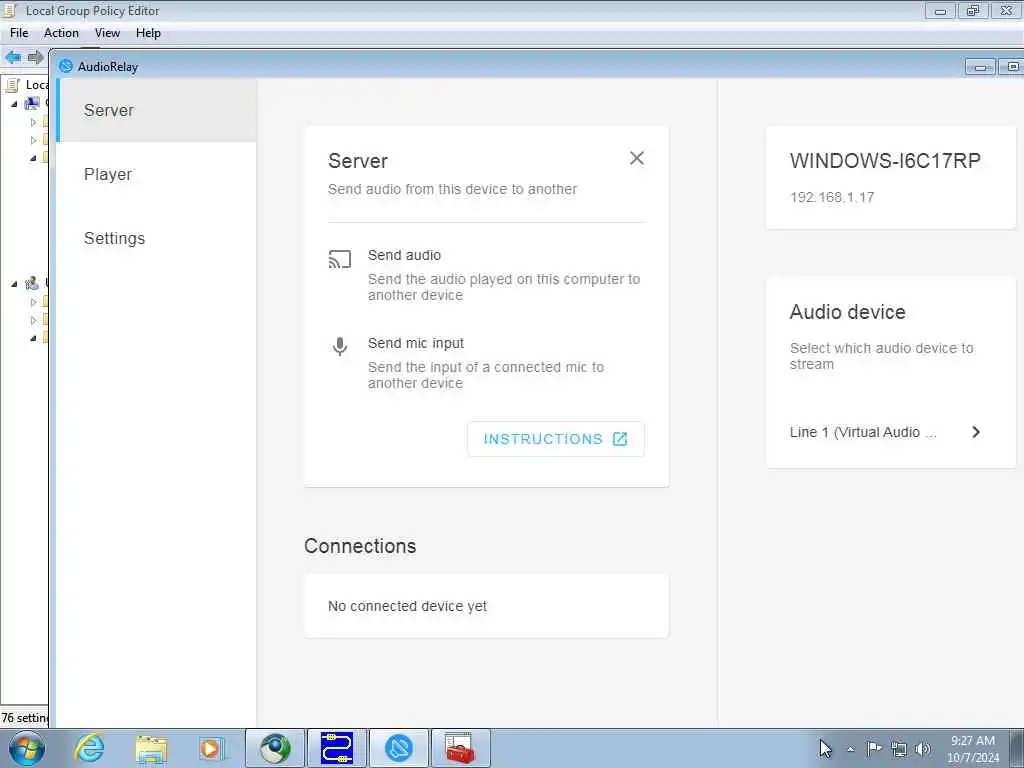Open Windows Explorer folder from the taskbar
This screenshot has height=768, width=1024.
pos(152,749)
